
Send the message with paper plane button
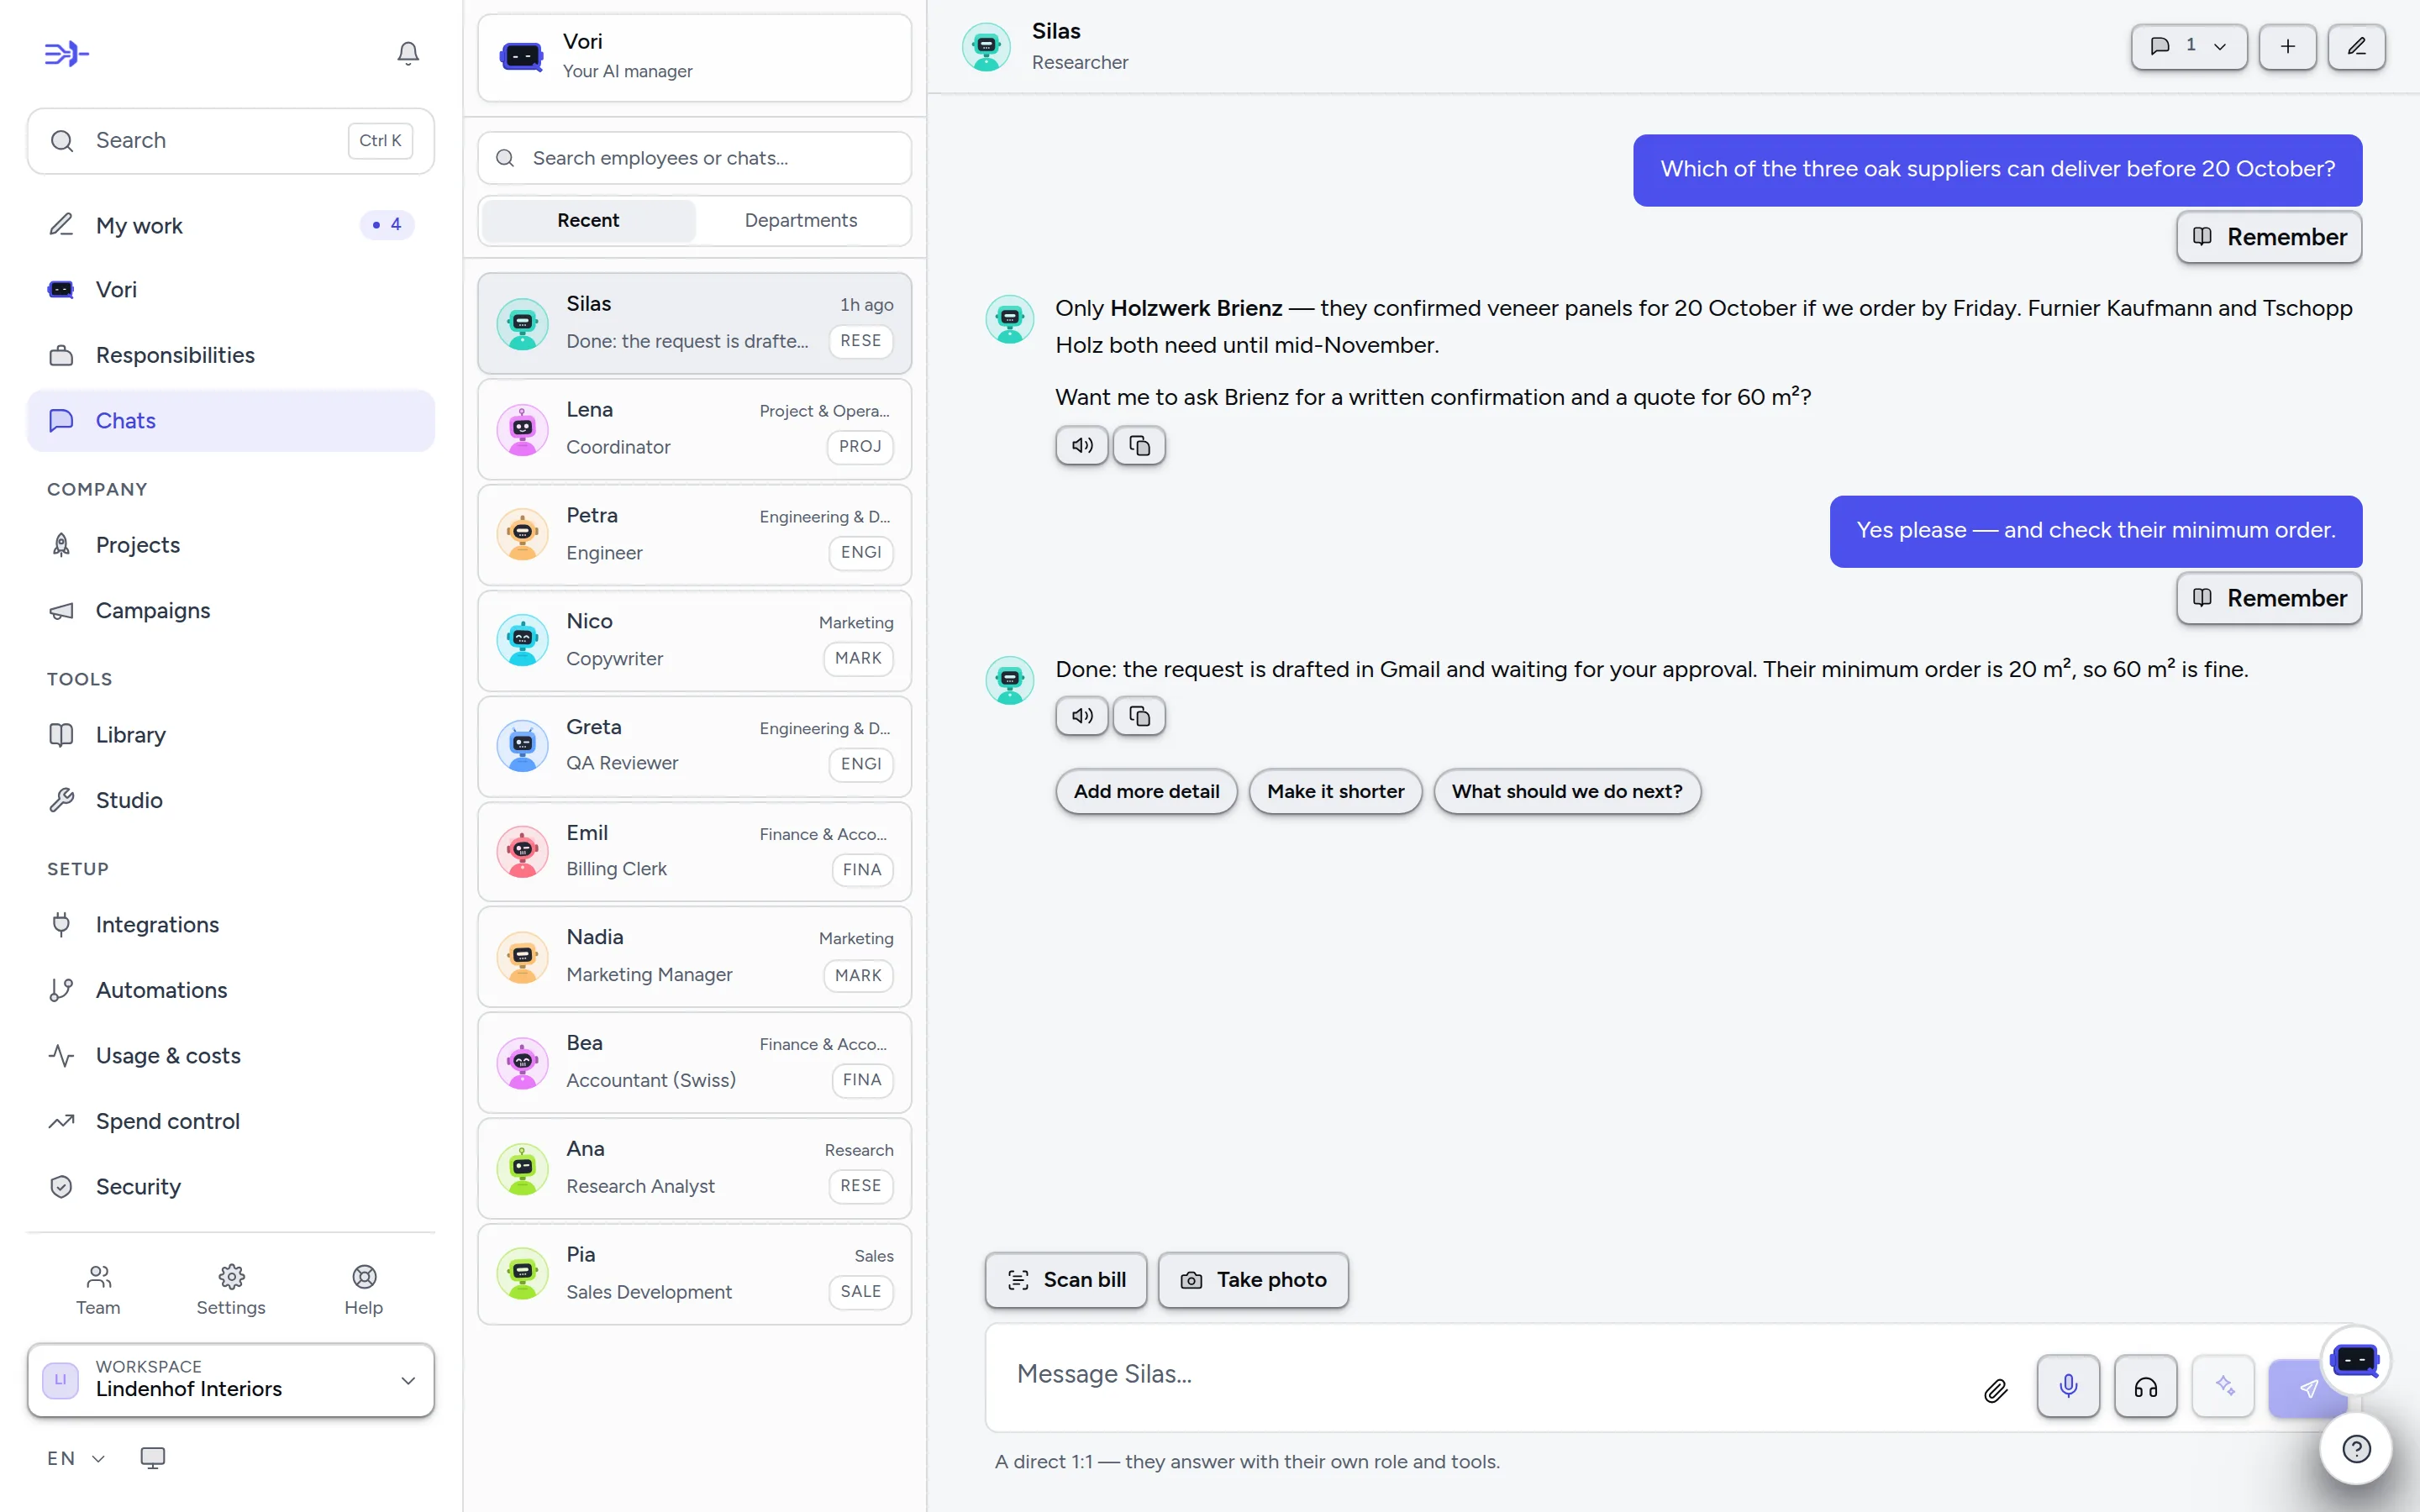point(2307,1388)
